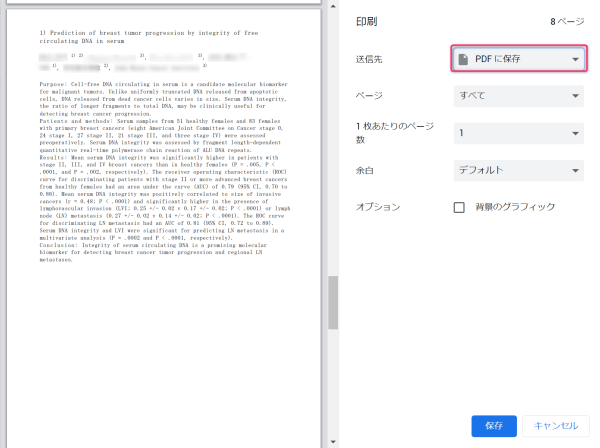
Task: Expand the 余白 dropdown showing デフォルト
Action: [x=518, y=170]
